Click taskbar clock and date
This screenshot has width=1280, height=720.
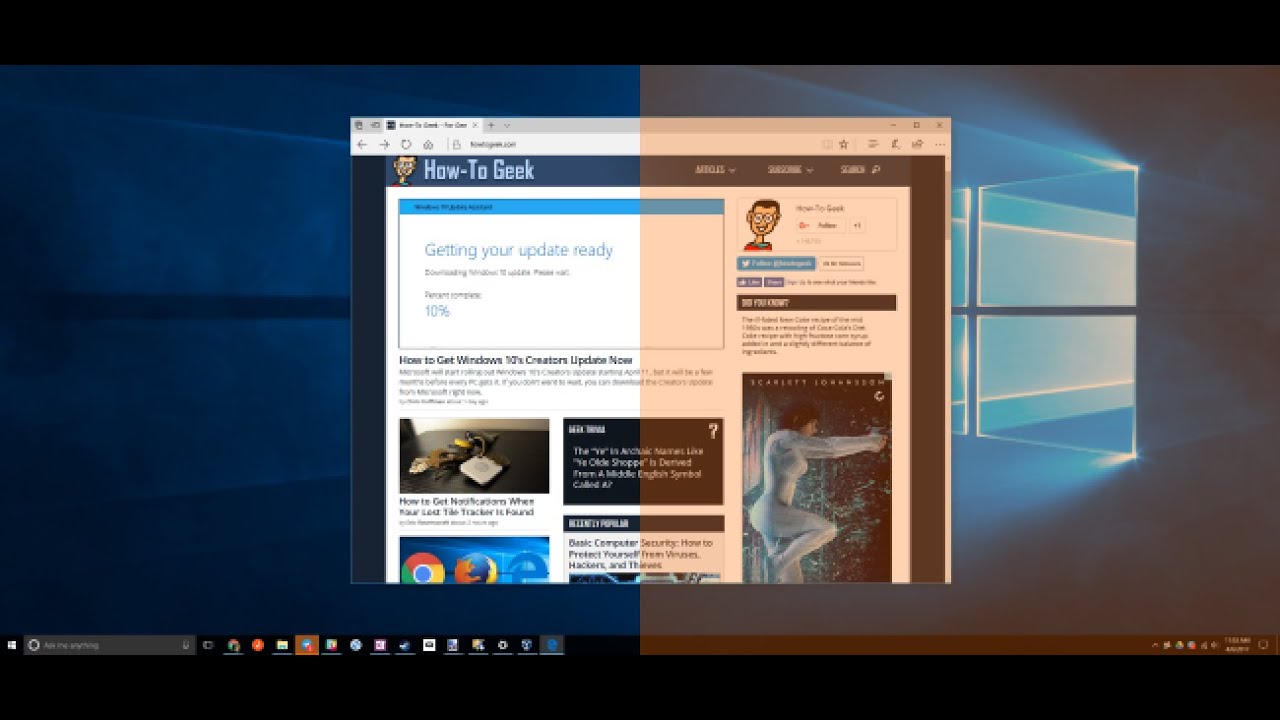(1238, 645)
